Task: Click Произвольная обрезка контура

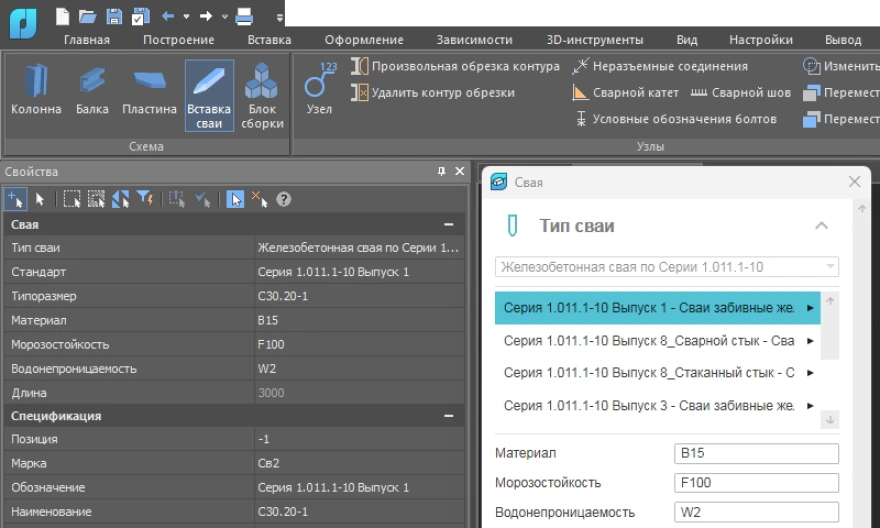Action: [455, 67]
